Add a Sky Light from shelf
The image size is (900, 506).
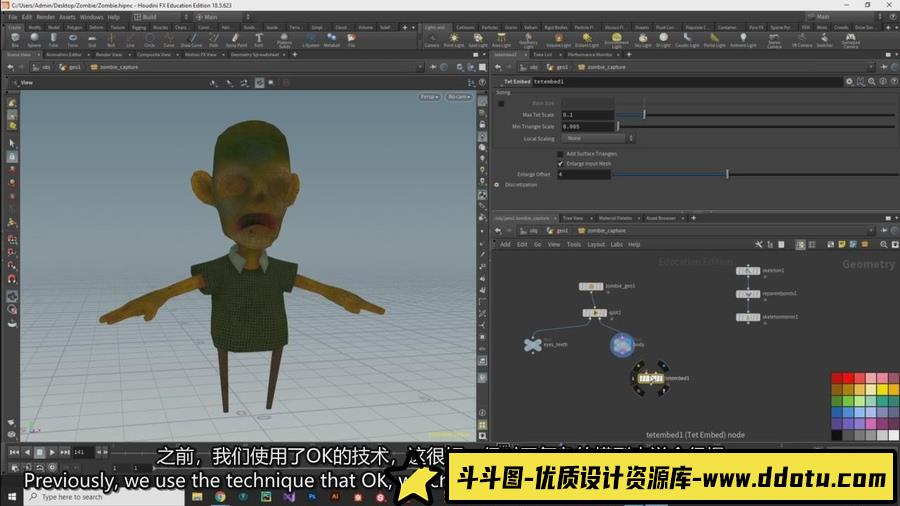[x=643, y=40]
